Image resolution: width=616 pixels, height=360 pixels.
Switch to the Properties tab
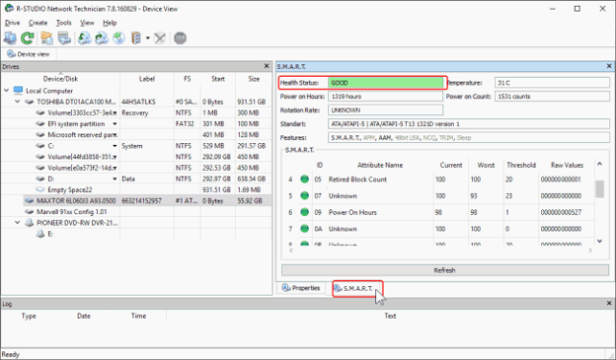[301, 288]
